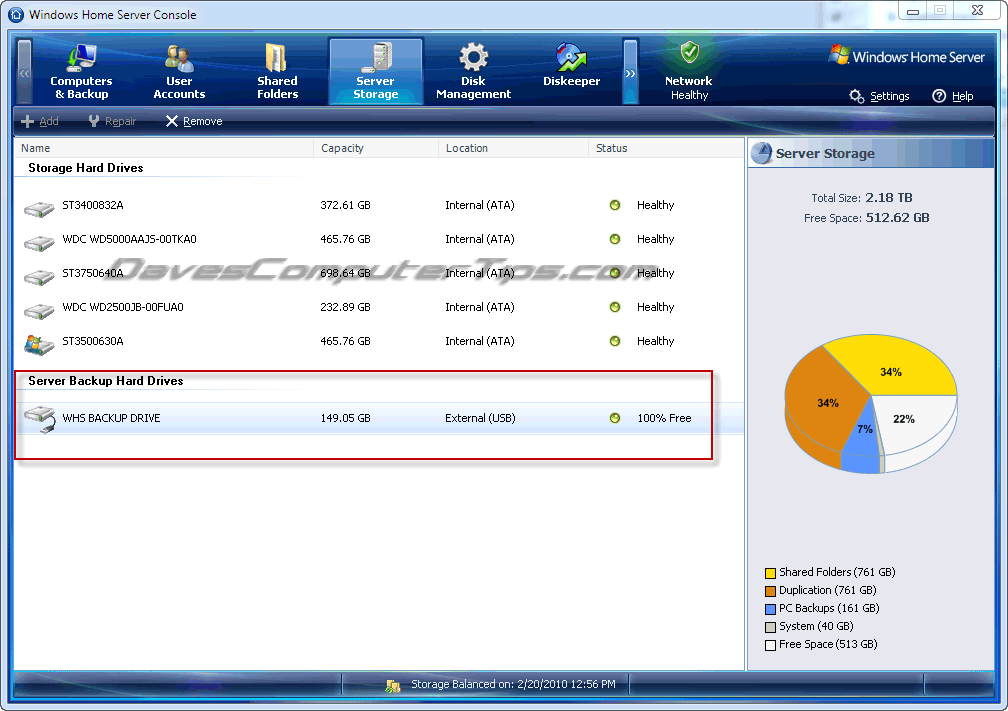The height and width of the screenshot is (711, 1008).
Task: Select the WDC WD2500JB-00FUA0 drive icon
Action: click(39, 311)
